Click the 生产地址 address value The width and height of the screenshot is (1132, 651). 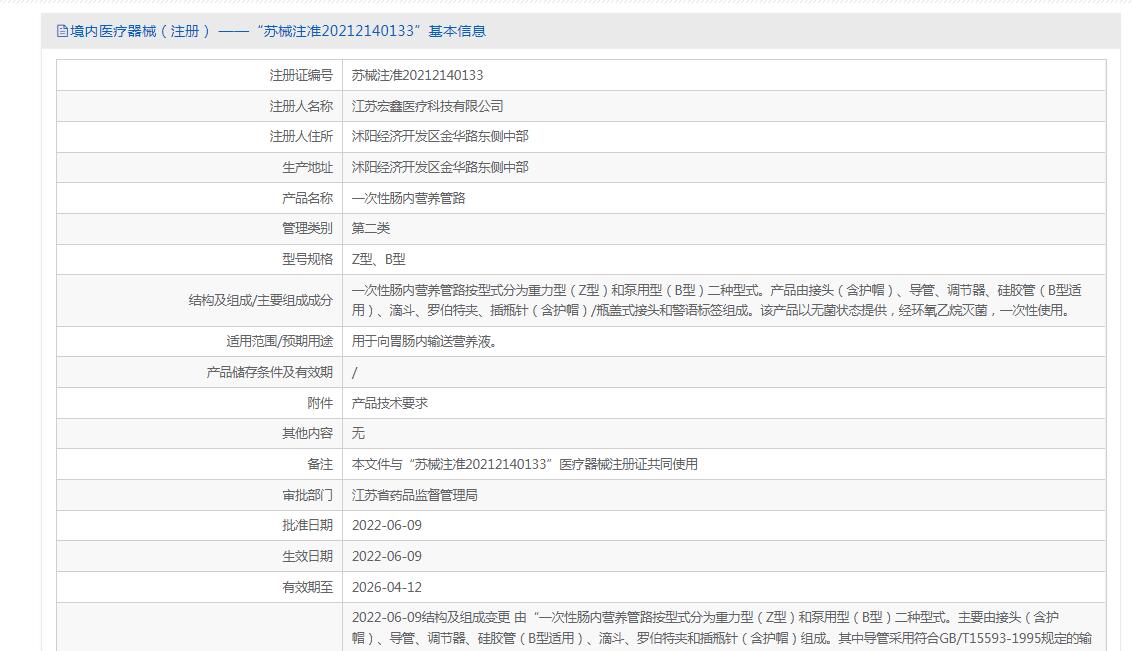click(440, 167)
